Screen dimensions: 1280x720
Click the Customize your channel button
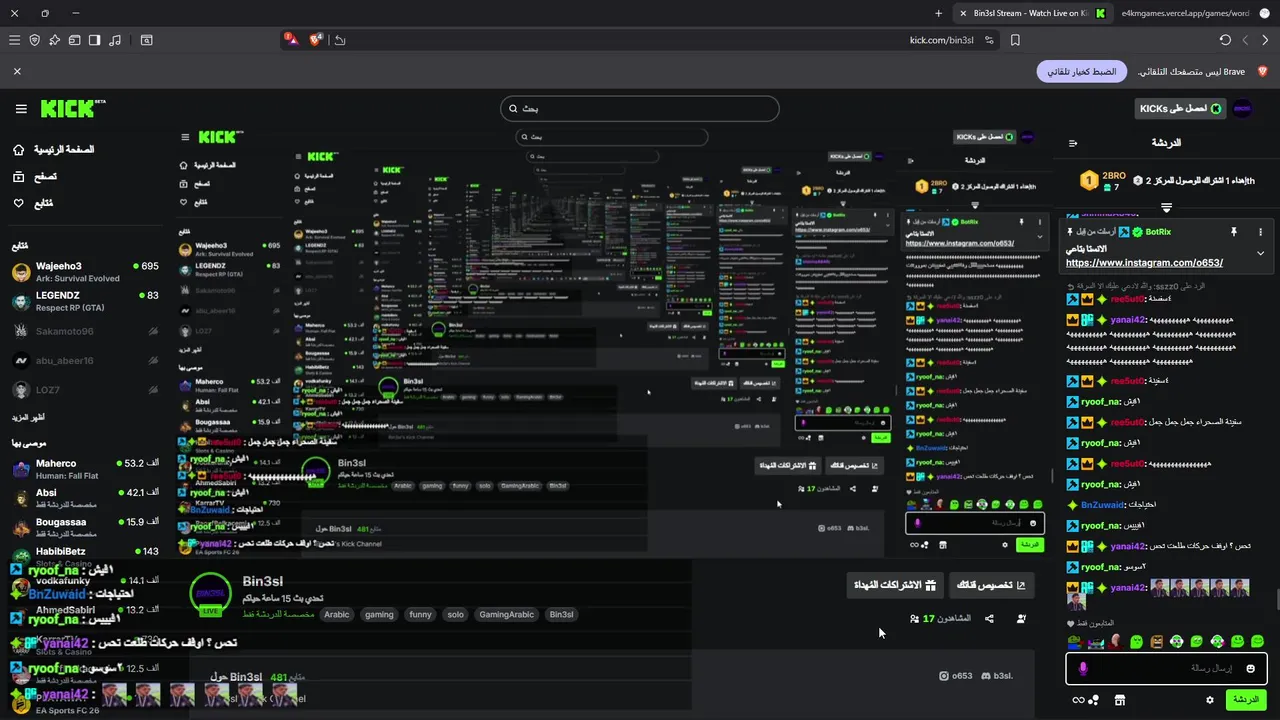click(x=991, y=585)
